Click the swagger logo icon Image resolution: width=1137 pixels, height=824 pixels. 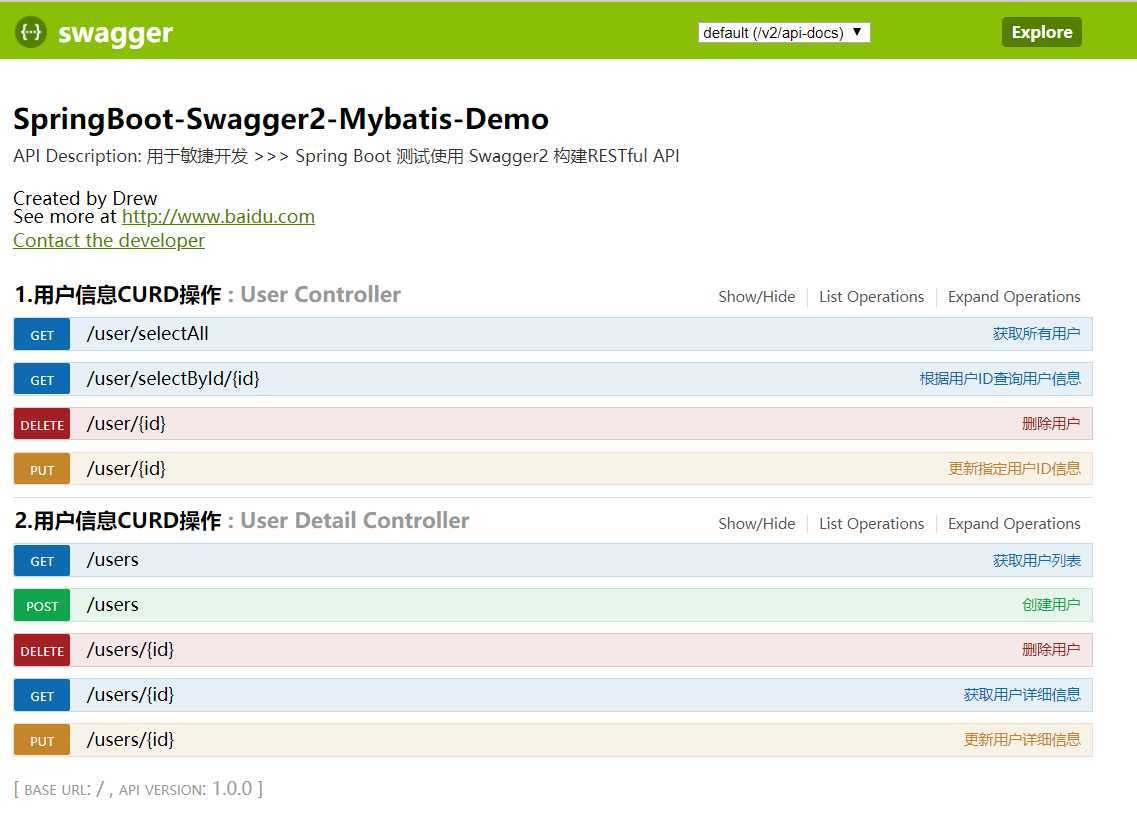coord(30,32)
